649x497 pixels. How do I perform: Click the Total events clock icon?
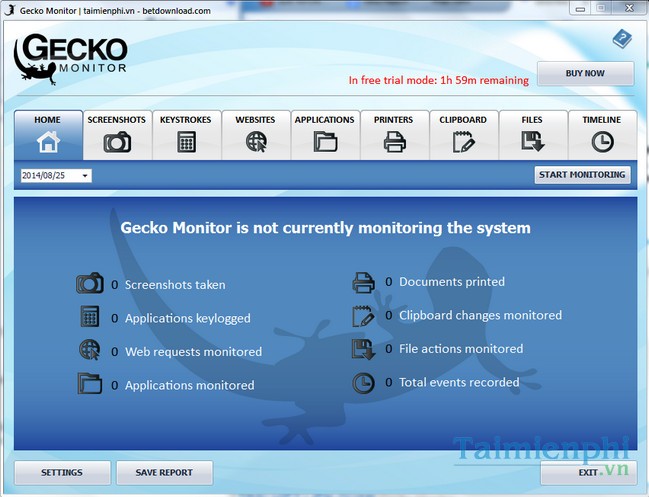(x=363, y=383)
